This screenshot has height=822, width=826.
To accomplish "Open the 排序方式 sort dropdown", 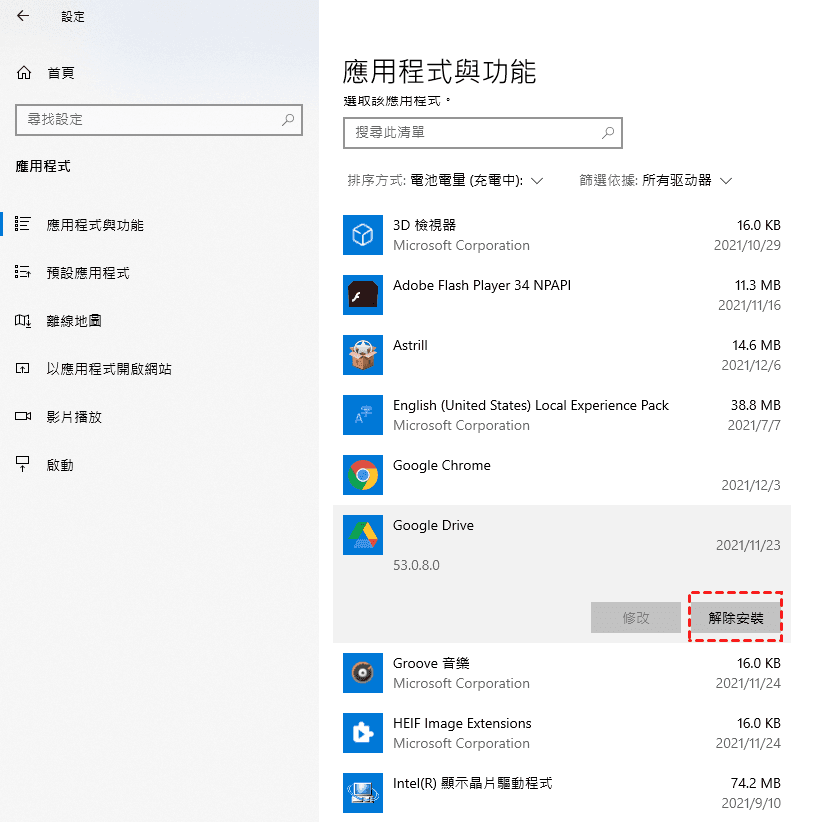I will [445, 181].
